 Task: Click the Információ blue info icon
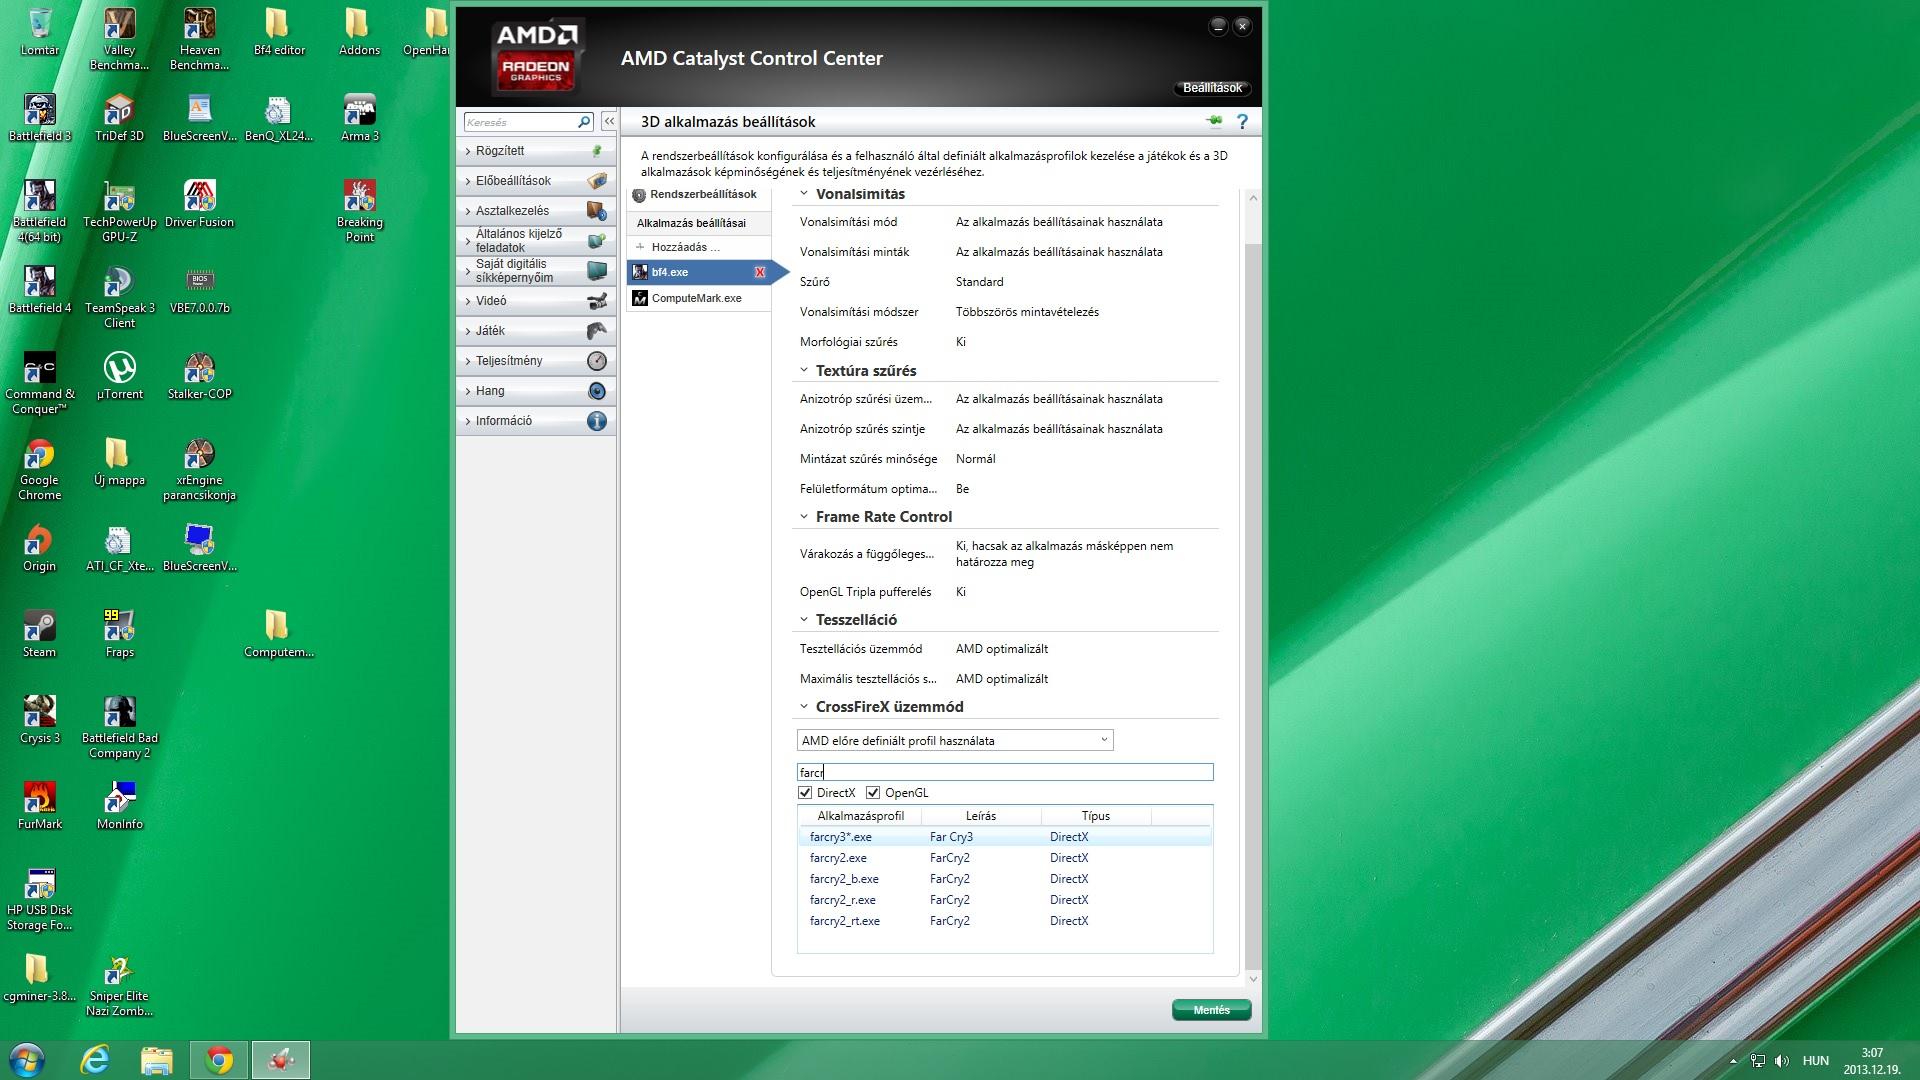[x=597, y=421]
